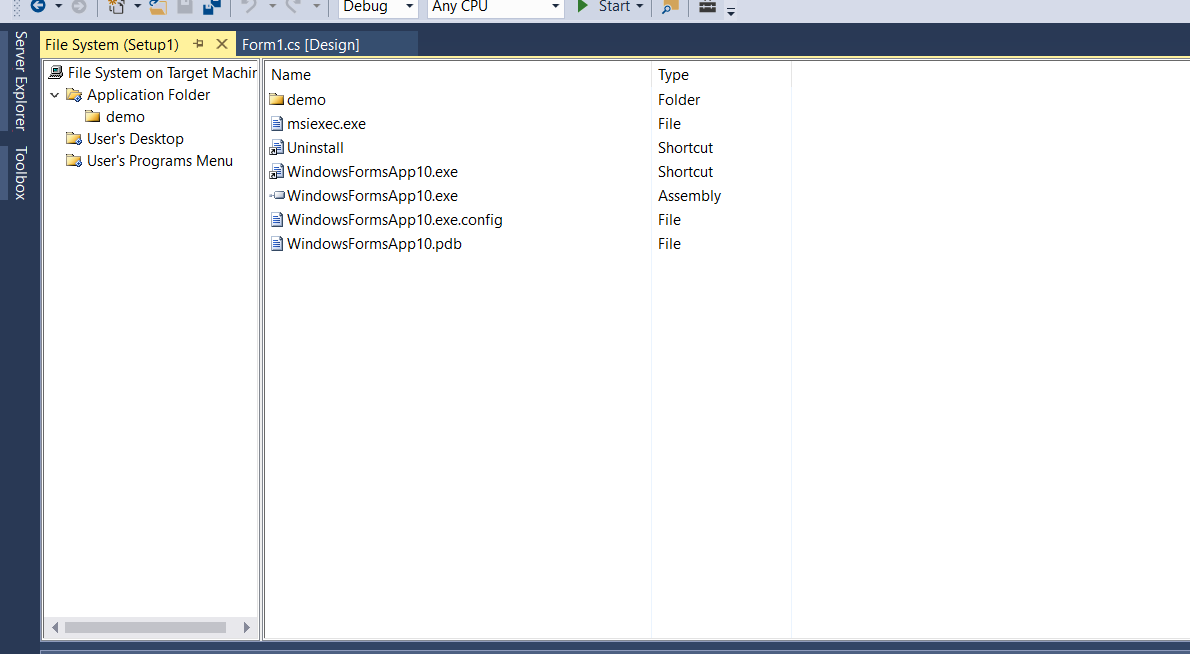1190x654 pixels.
Task: Click demo folder icon in tree
Action: click(x=93, y=117)
